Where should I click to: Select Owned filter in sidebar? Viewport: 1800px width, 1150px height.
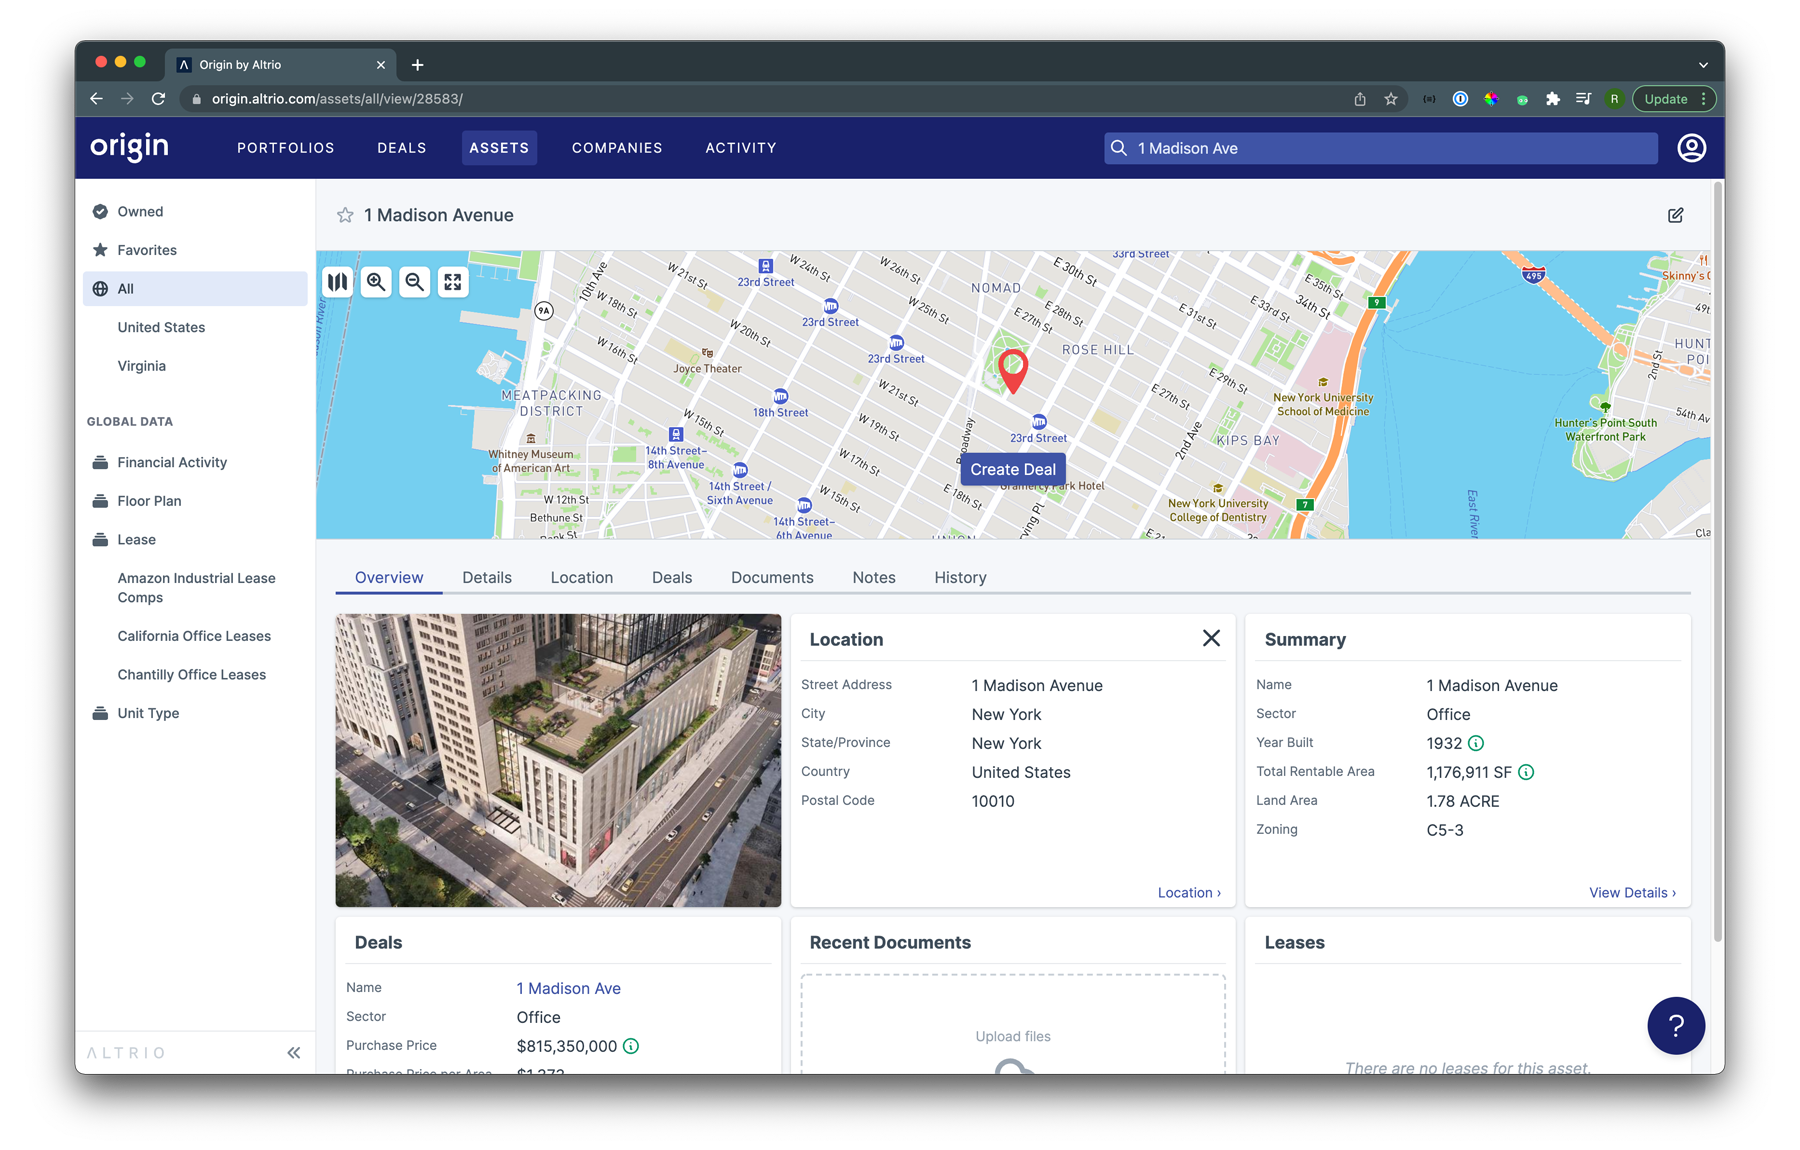[140, 211]
